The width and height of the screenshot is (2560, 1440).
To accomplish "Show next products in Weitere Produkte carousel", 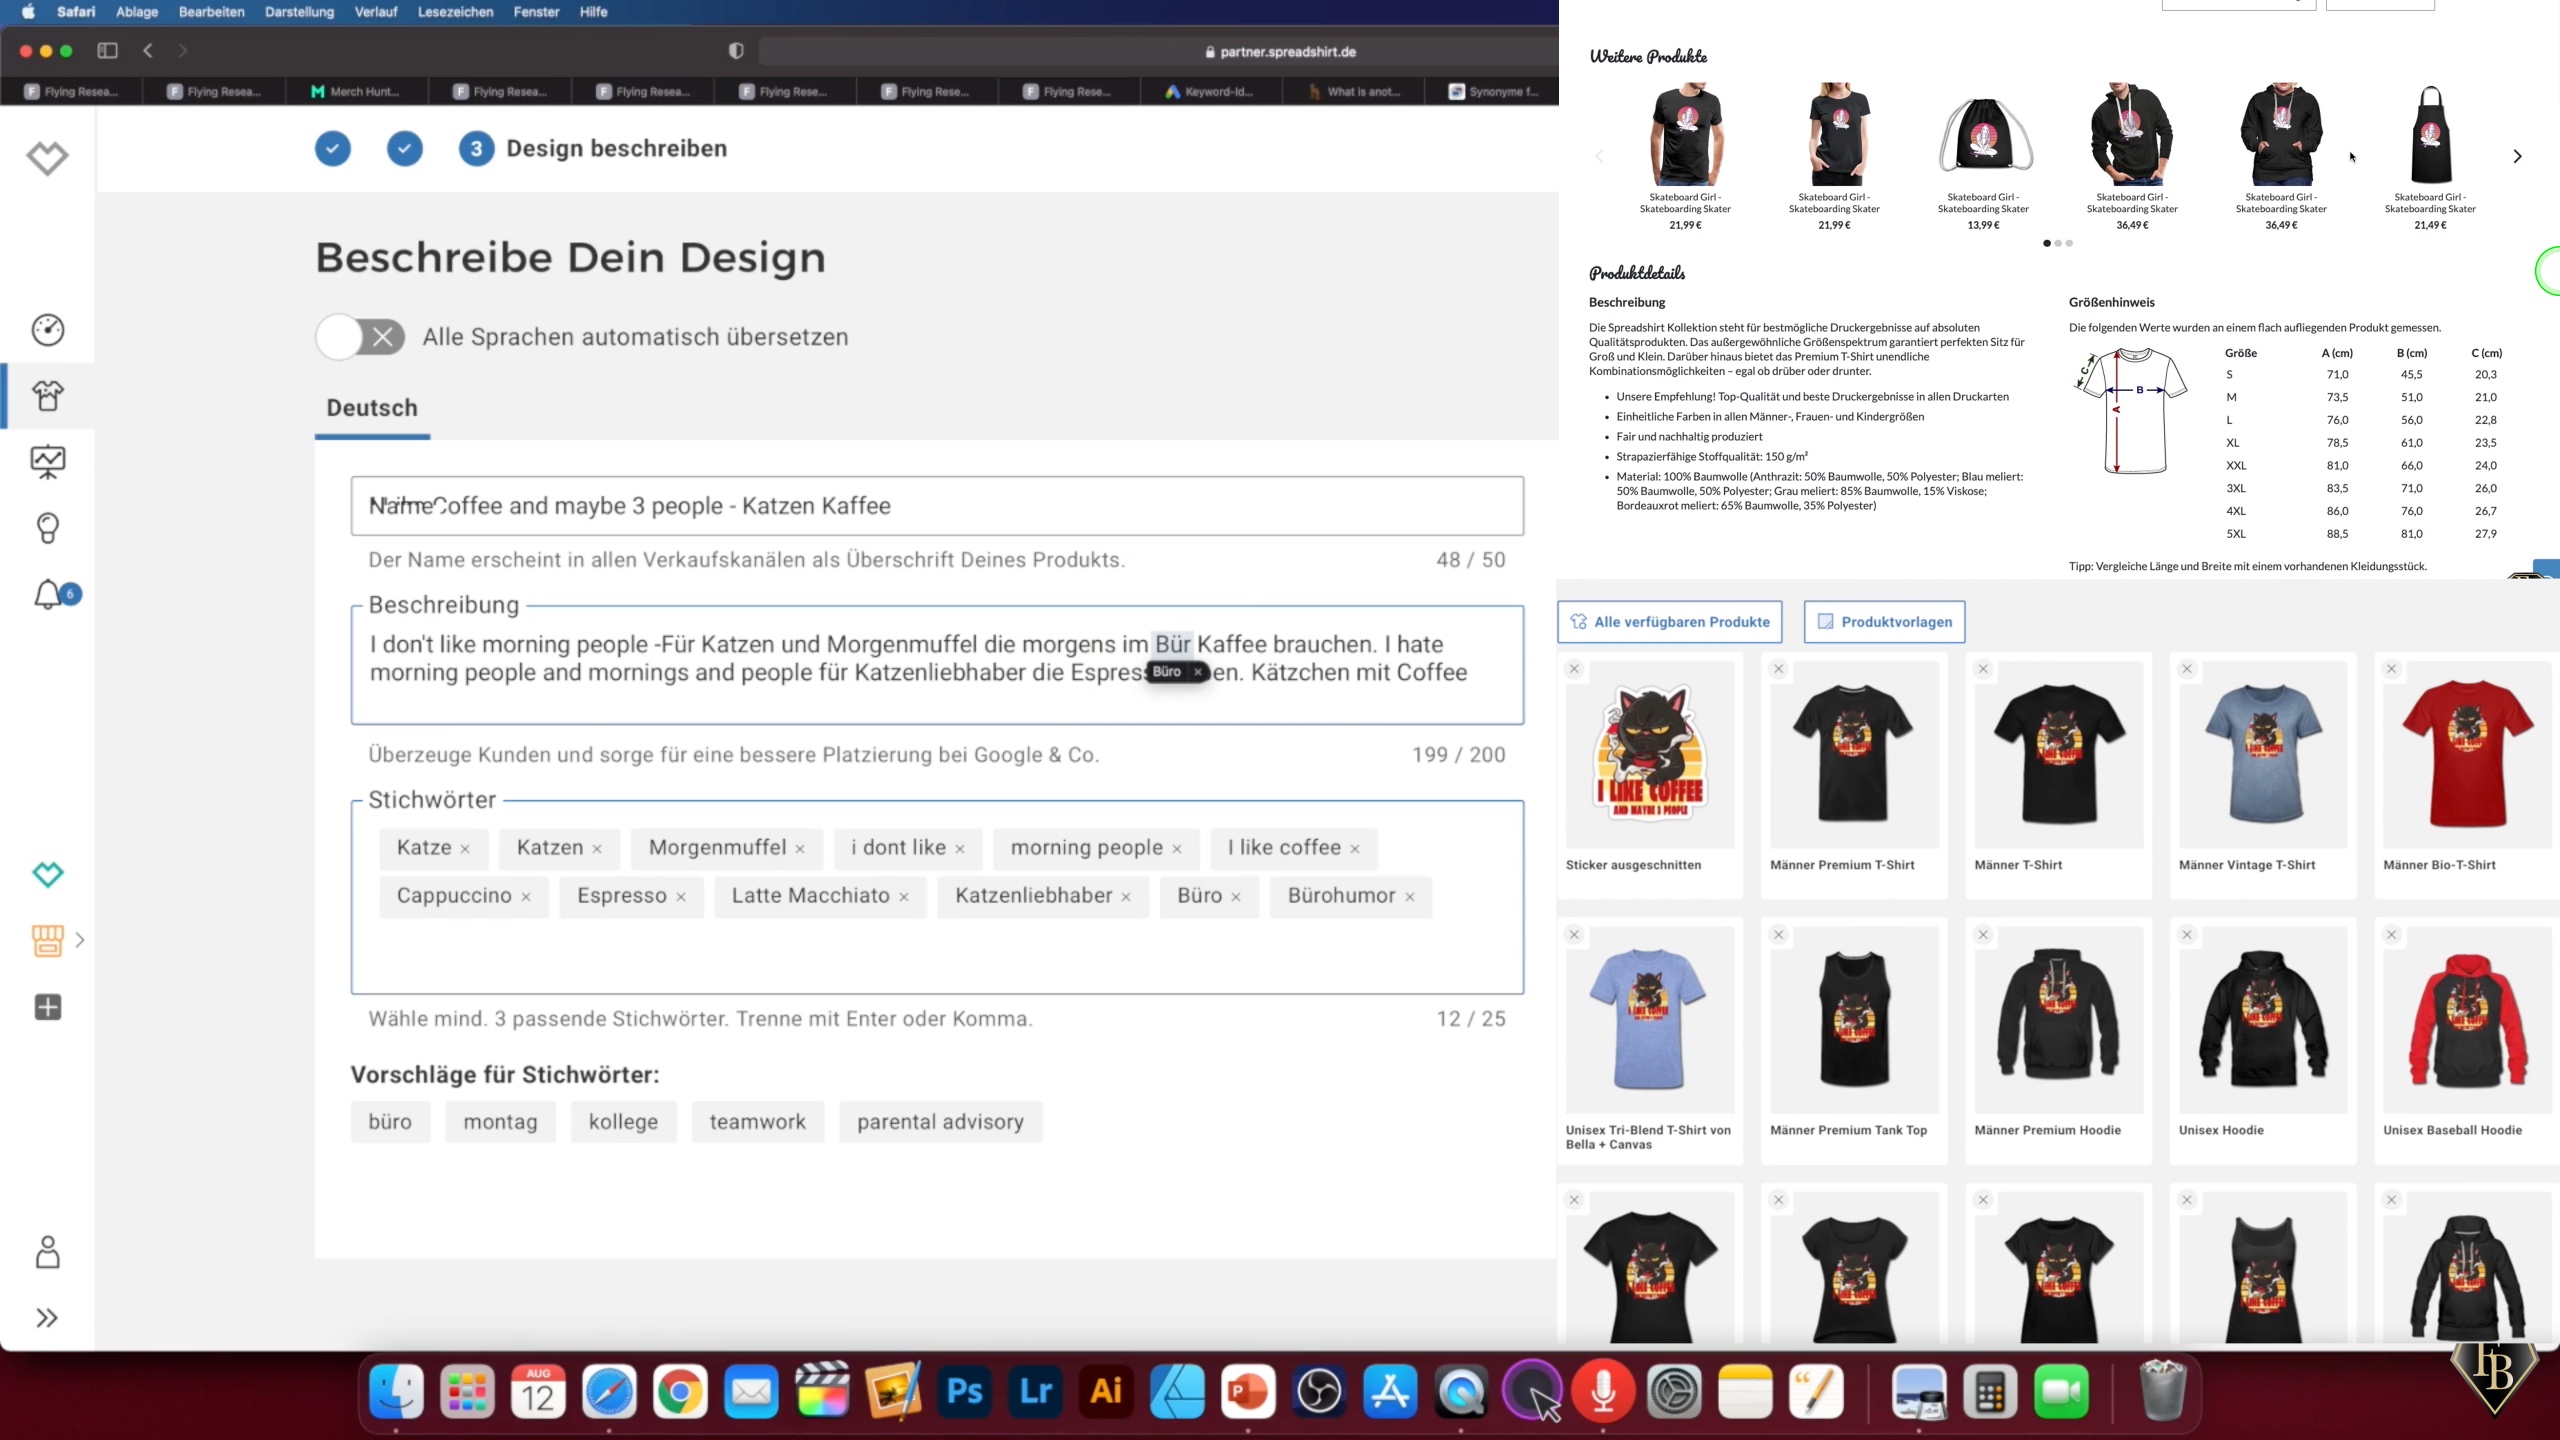I will click(x=2517, y=156).
